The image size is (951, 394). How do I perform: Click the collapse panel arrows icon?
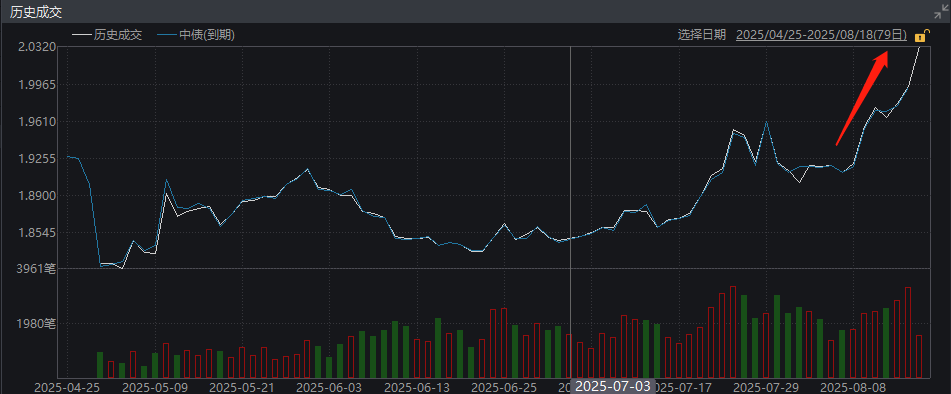click(940, 11)
